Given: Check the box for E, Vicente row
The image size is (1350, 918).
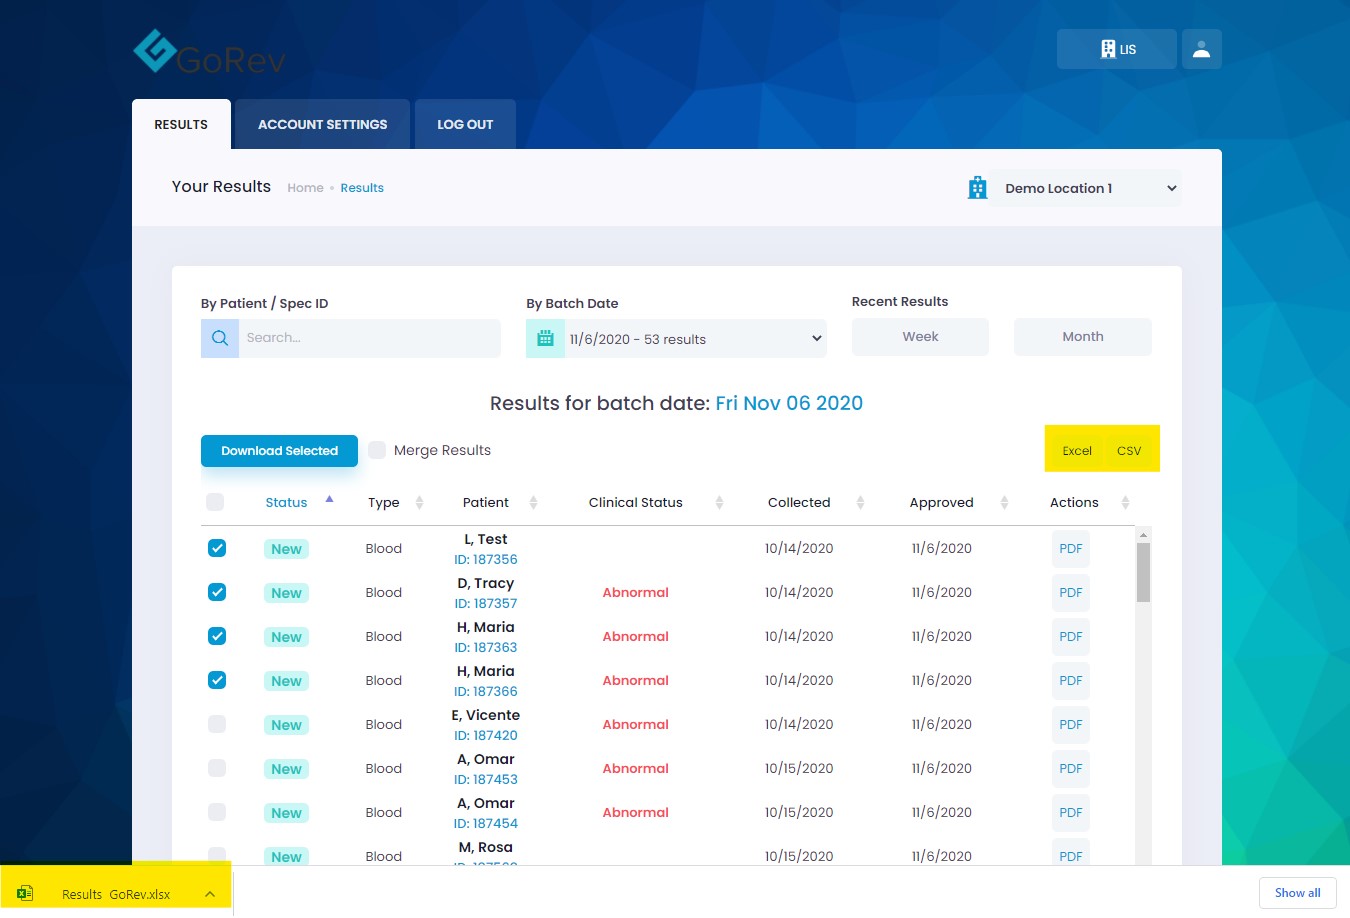Looking at the screenshot, I should pyautogui.click(x=217, y=724).
